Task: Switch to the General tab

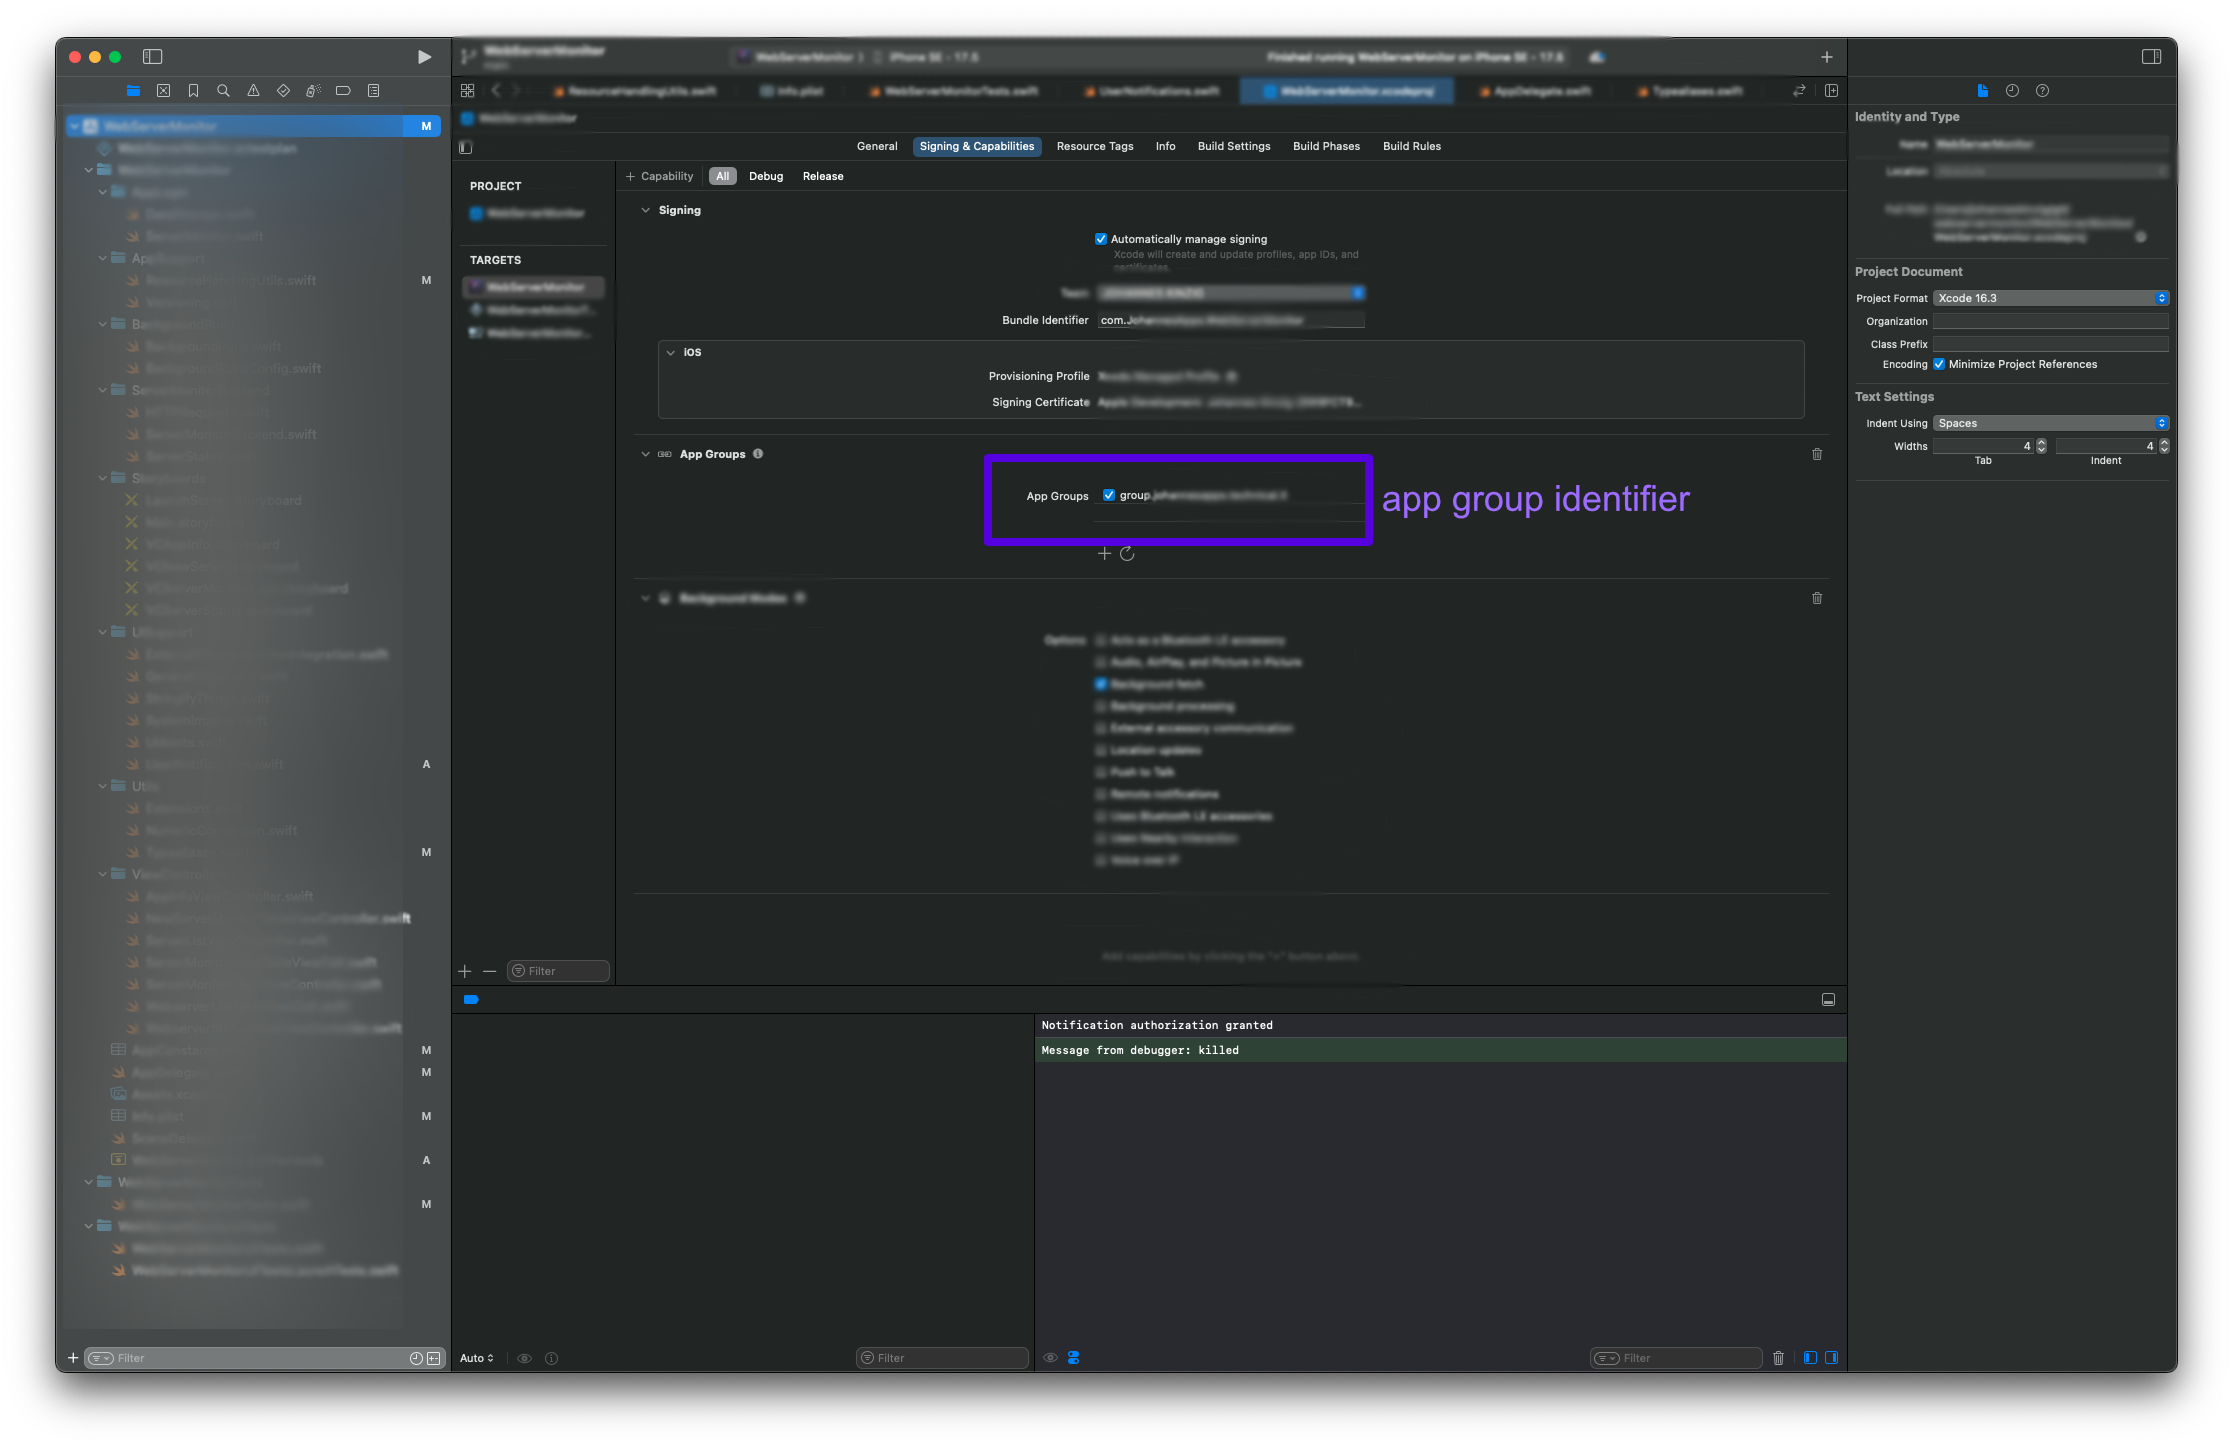Action: coord(877,146)
